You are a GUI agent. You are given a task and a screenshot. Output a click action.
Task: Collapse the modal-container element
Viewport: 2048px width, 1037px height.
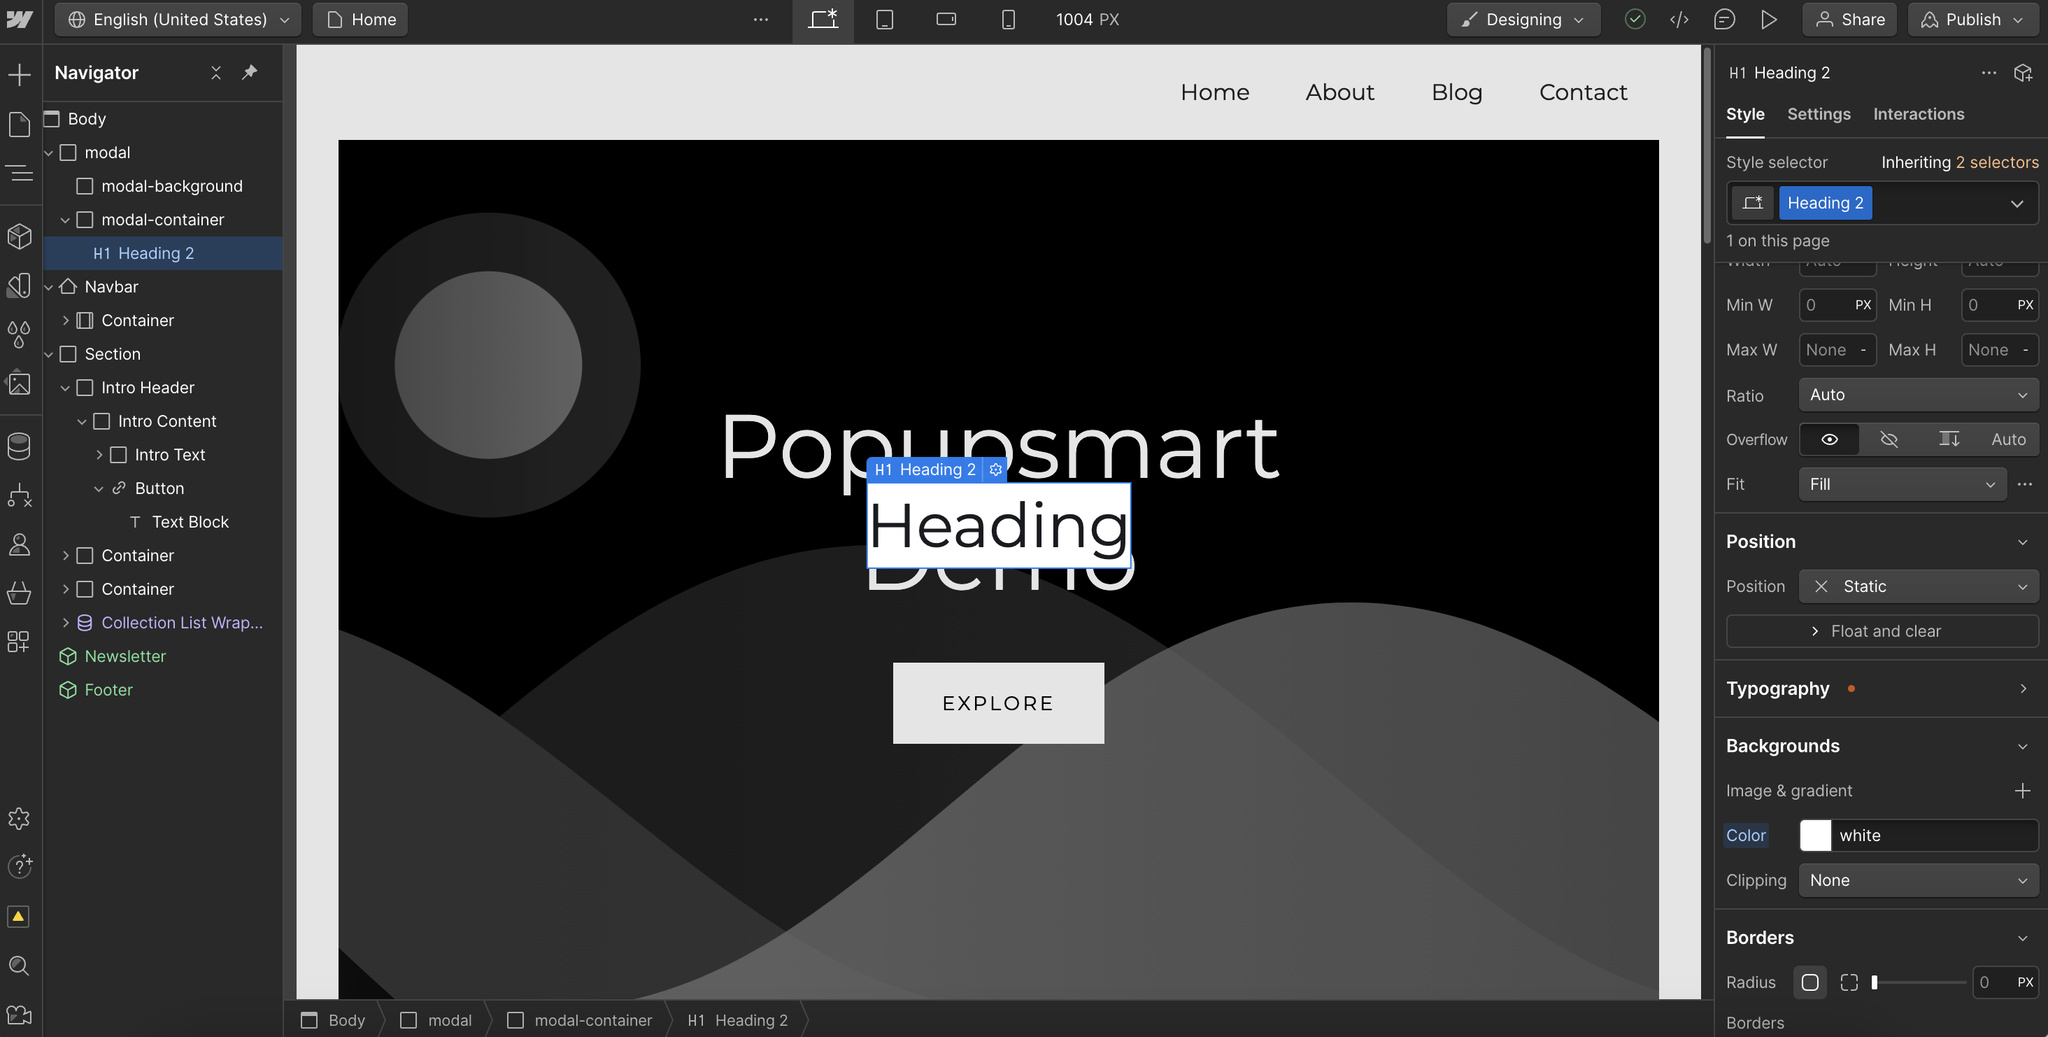click(x=65, y=220)
